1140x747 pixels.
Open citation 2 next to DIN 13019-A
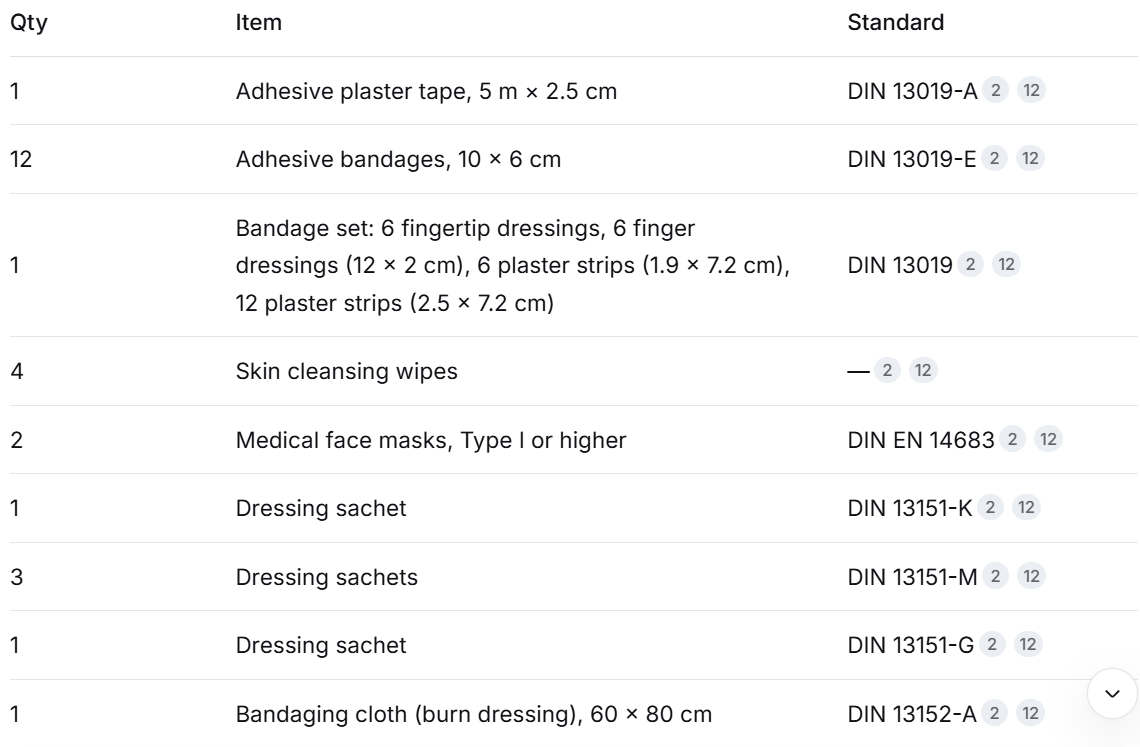click(x=995, y=90)
